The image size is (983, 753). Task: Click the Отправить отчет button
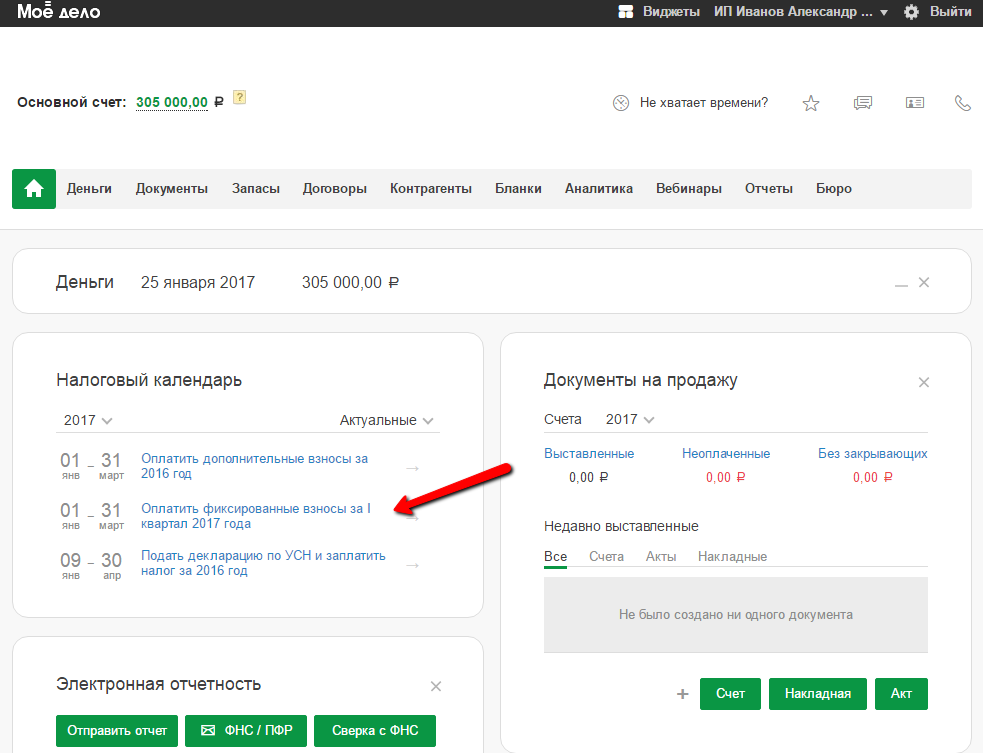[x=117, y=731]
